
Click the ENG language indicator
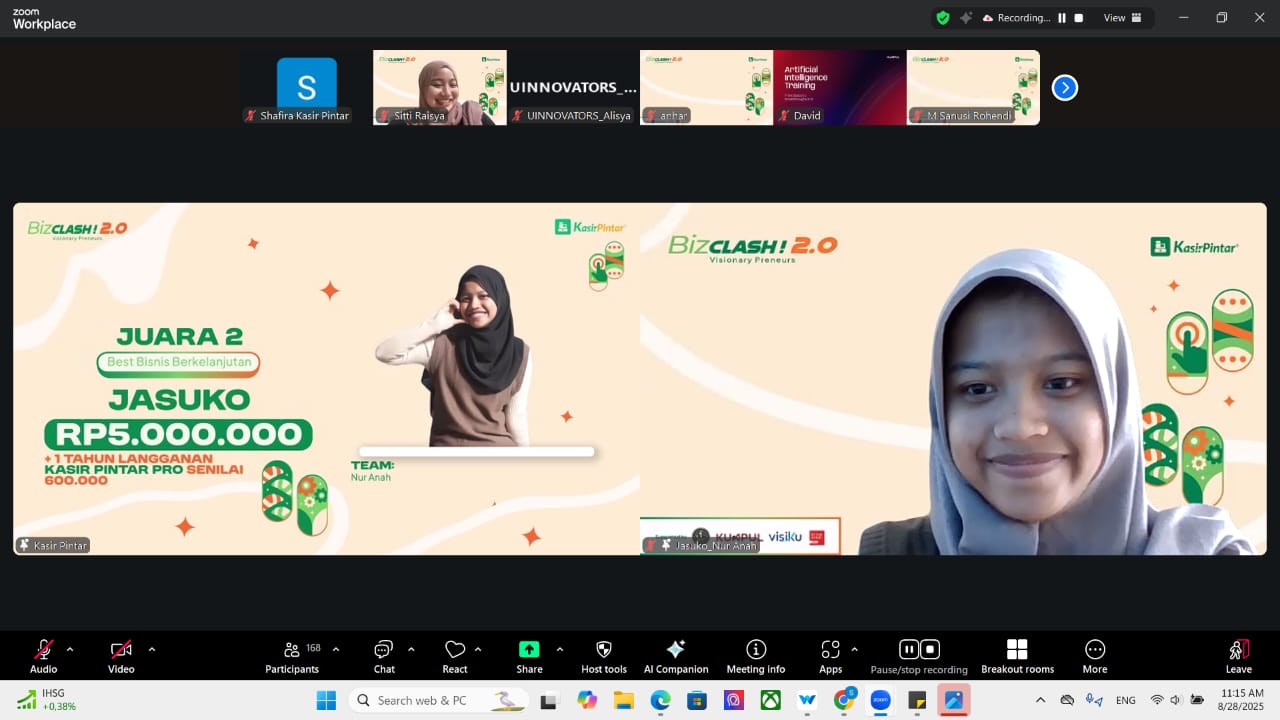pyautogui.click(x=1126, y=700)
